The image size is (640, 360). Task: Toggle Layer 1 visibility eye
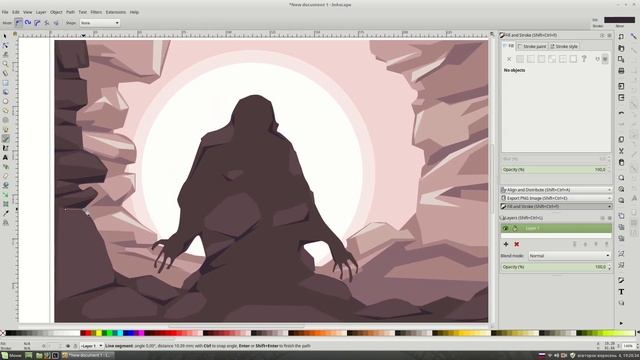point(505,228)
